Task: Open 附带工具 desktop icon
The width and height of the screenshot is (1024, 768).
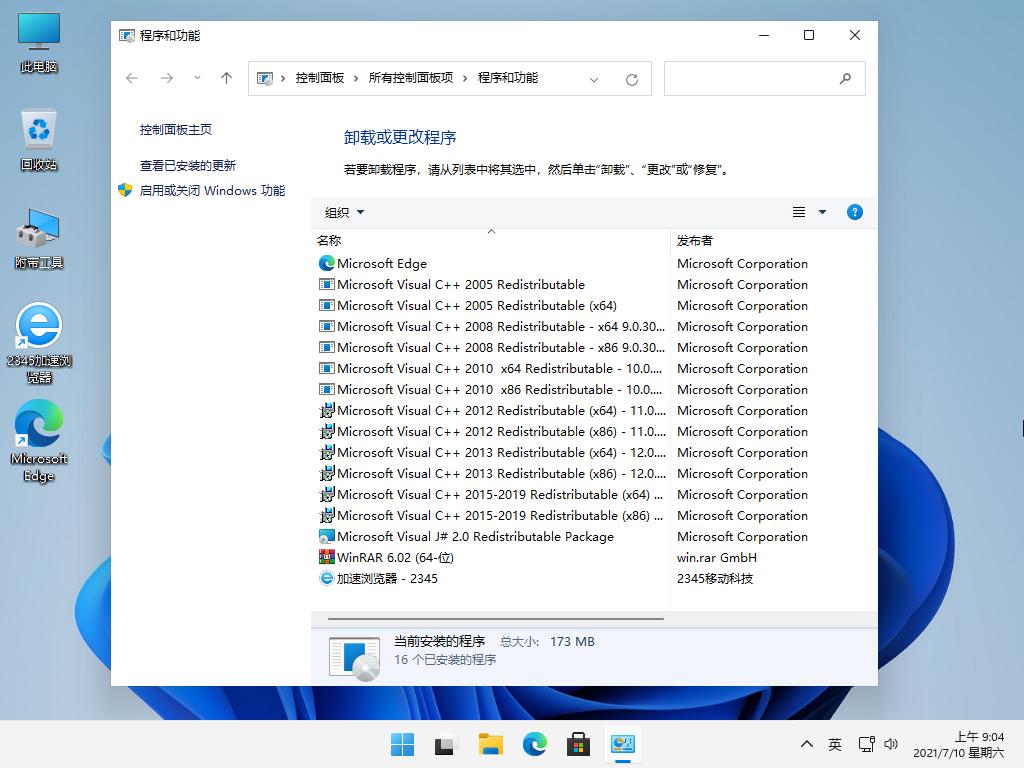Action: point(39,238)
